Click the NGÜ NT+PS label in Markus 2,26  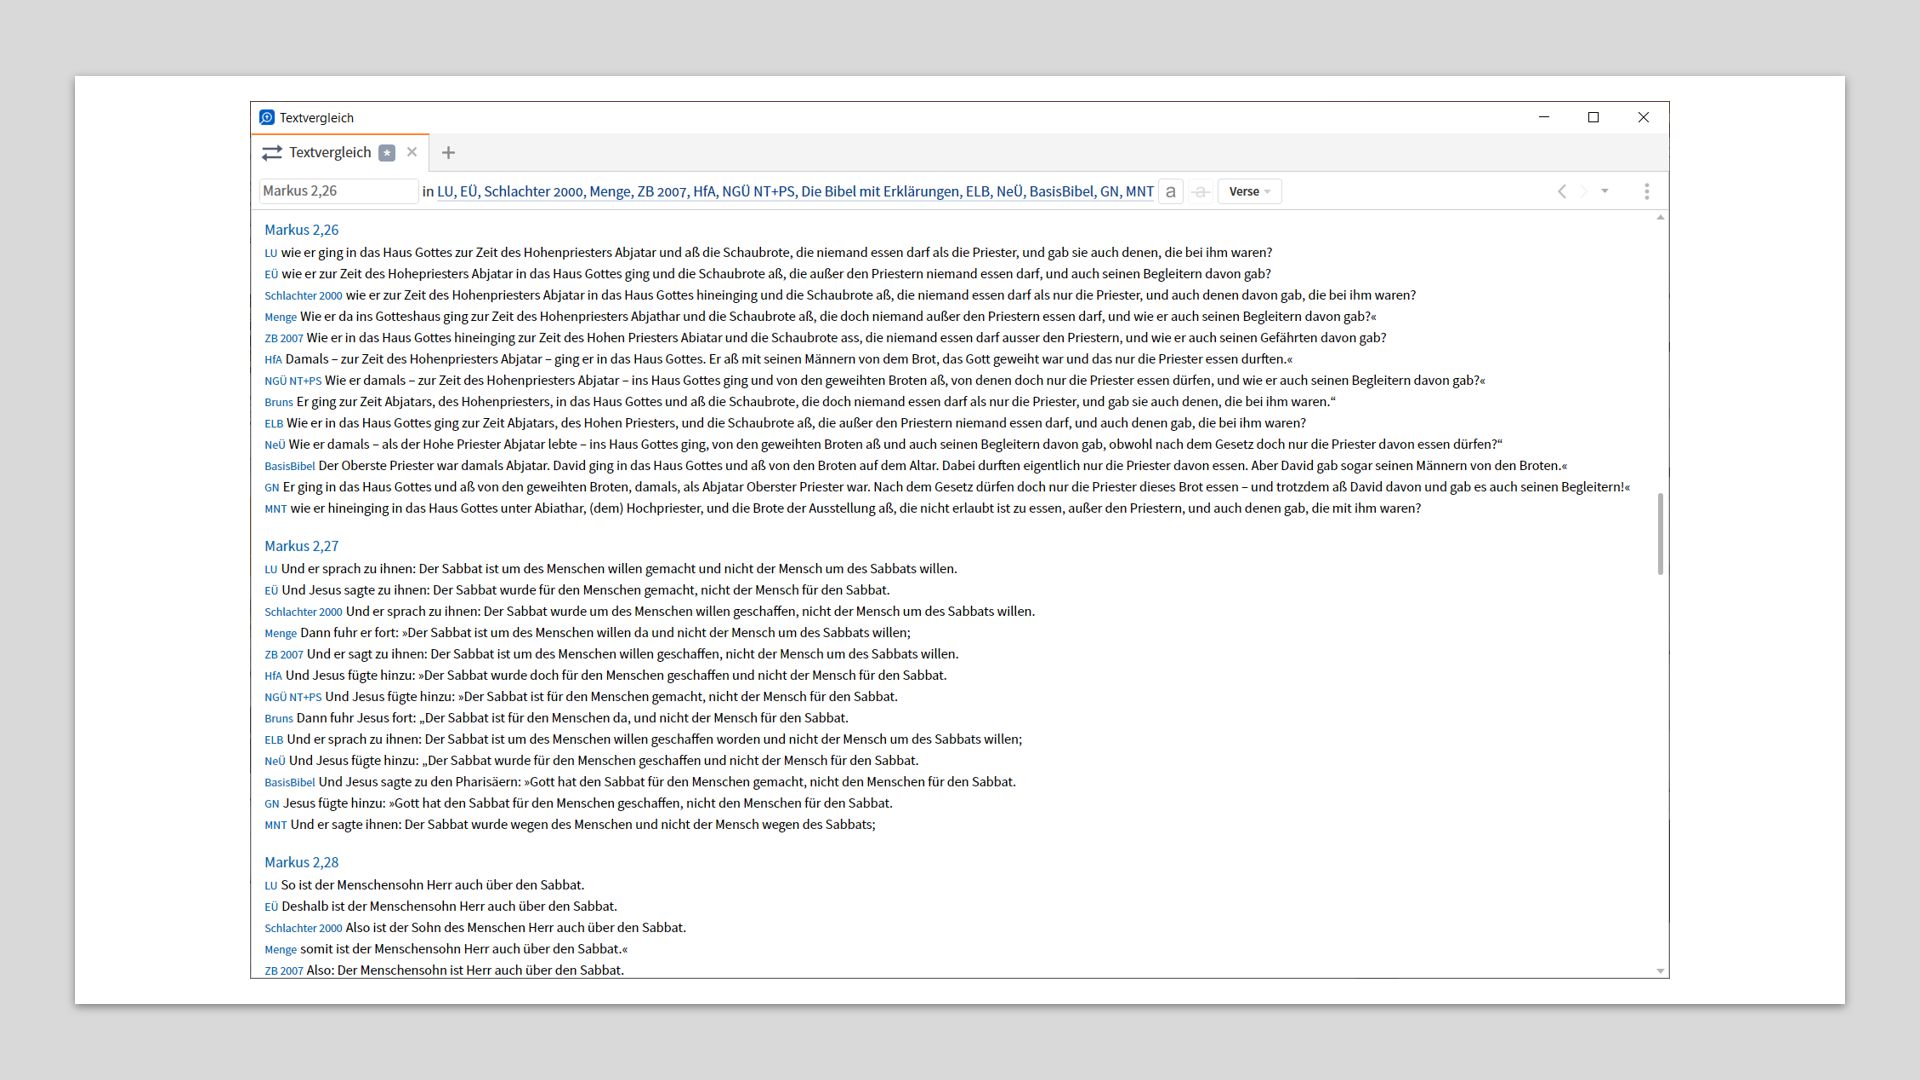tap(293, 381)
